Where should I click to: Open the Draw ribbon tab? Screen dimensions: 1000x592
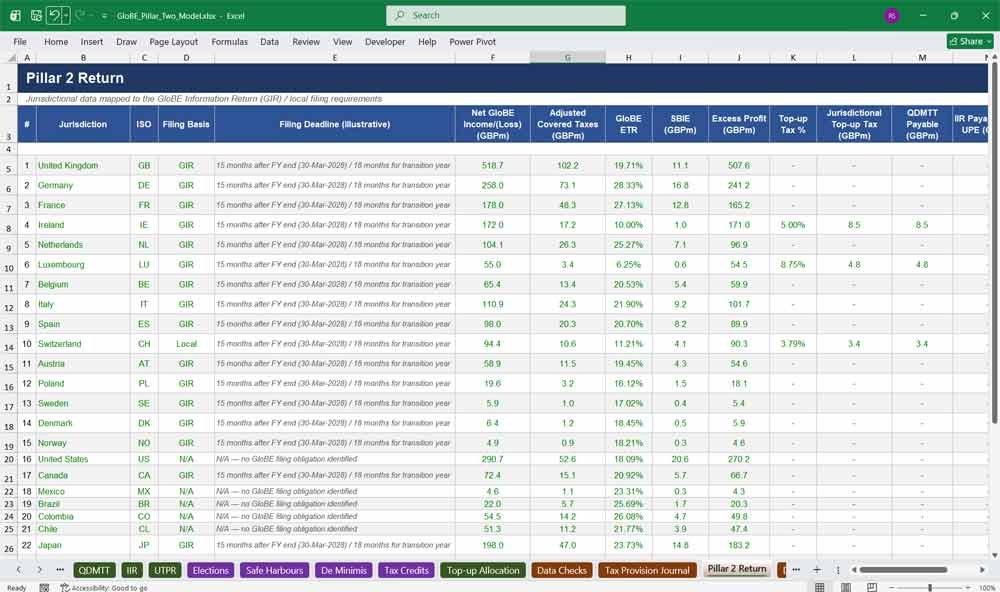(126, 41)
